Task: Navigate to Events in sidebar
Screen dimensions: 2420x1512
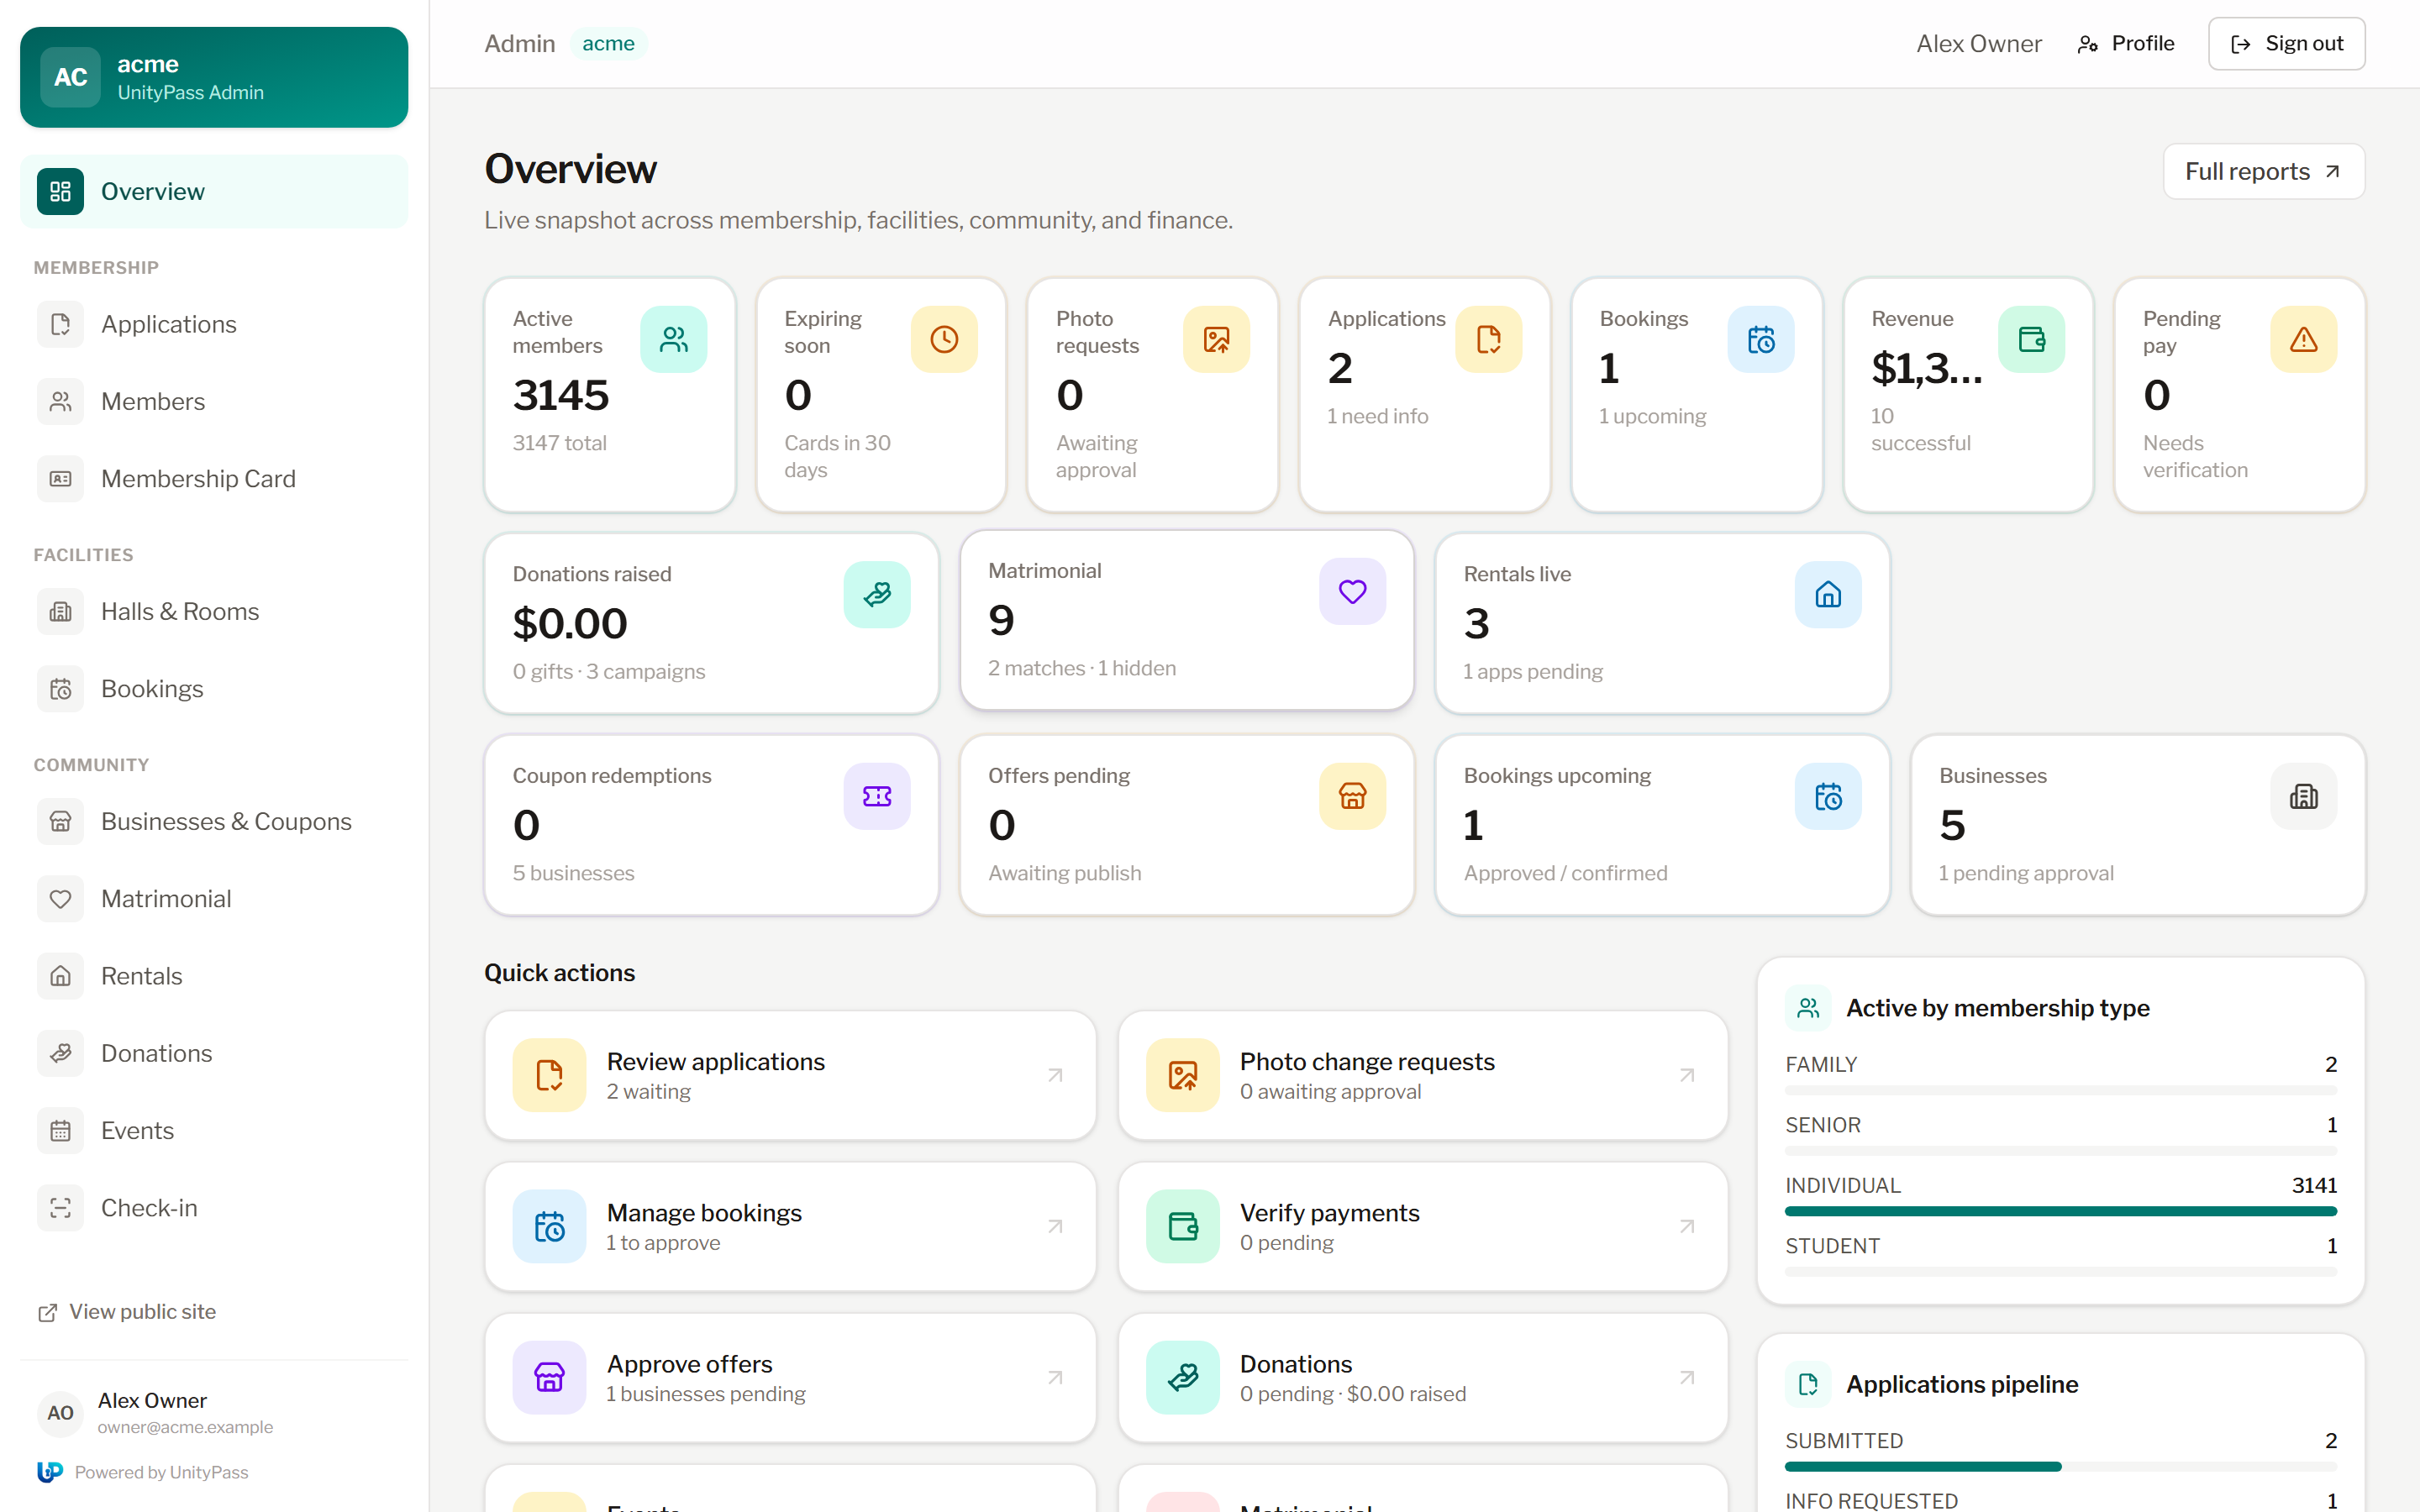Action: [214, 1130]
